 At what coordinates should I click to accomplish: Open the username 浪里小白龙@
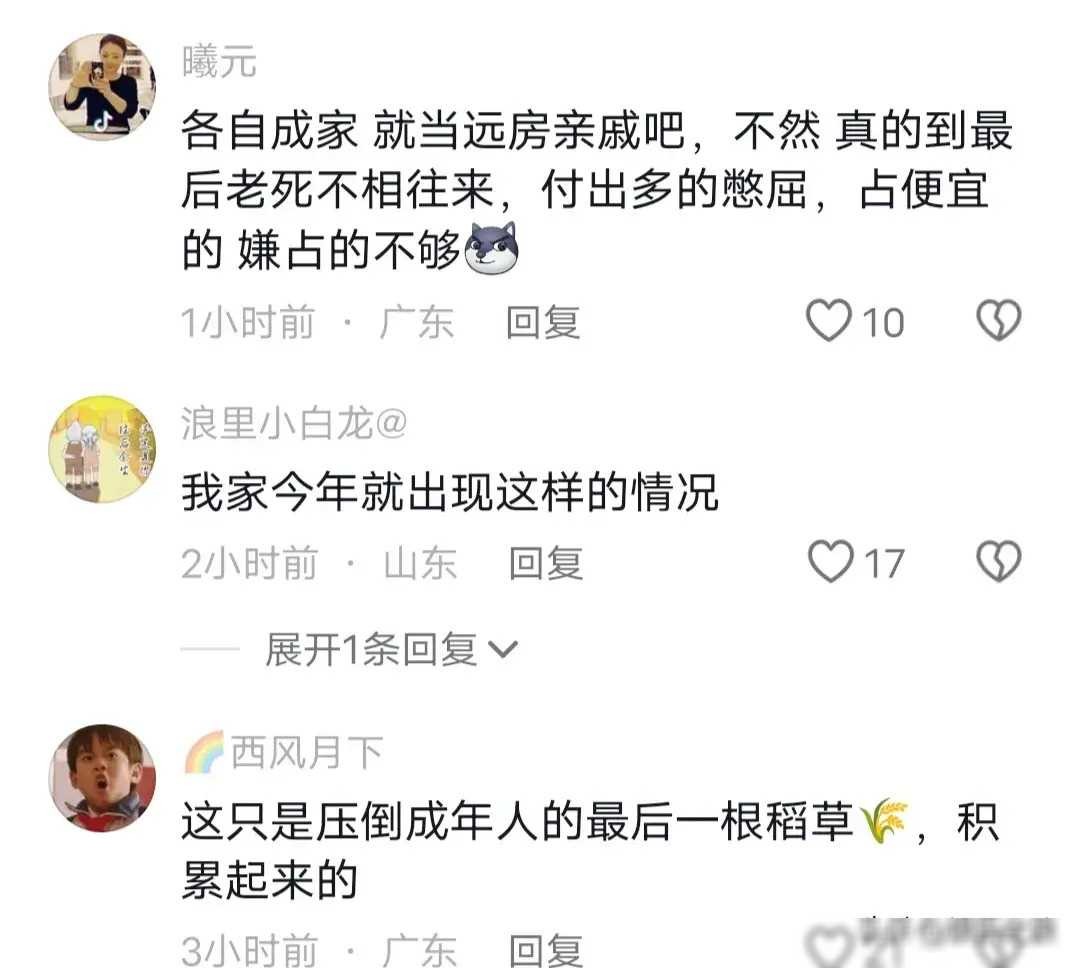(294, 423)
